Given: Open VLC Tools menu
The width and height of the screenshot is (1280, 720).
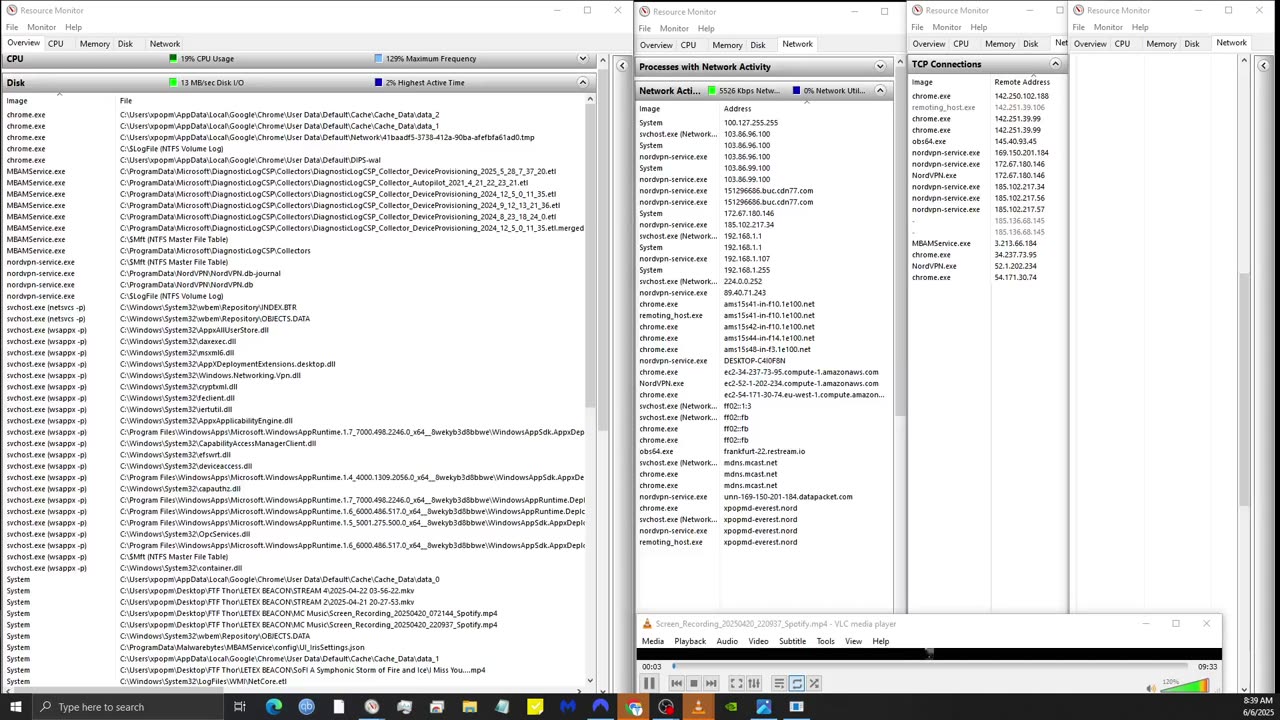Looking at the screenshot, I should pyautogui.click(x=825, y=641).
